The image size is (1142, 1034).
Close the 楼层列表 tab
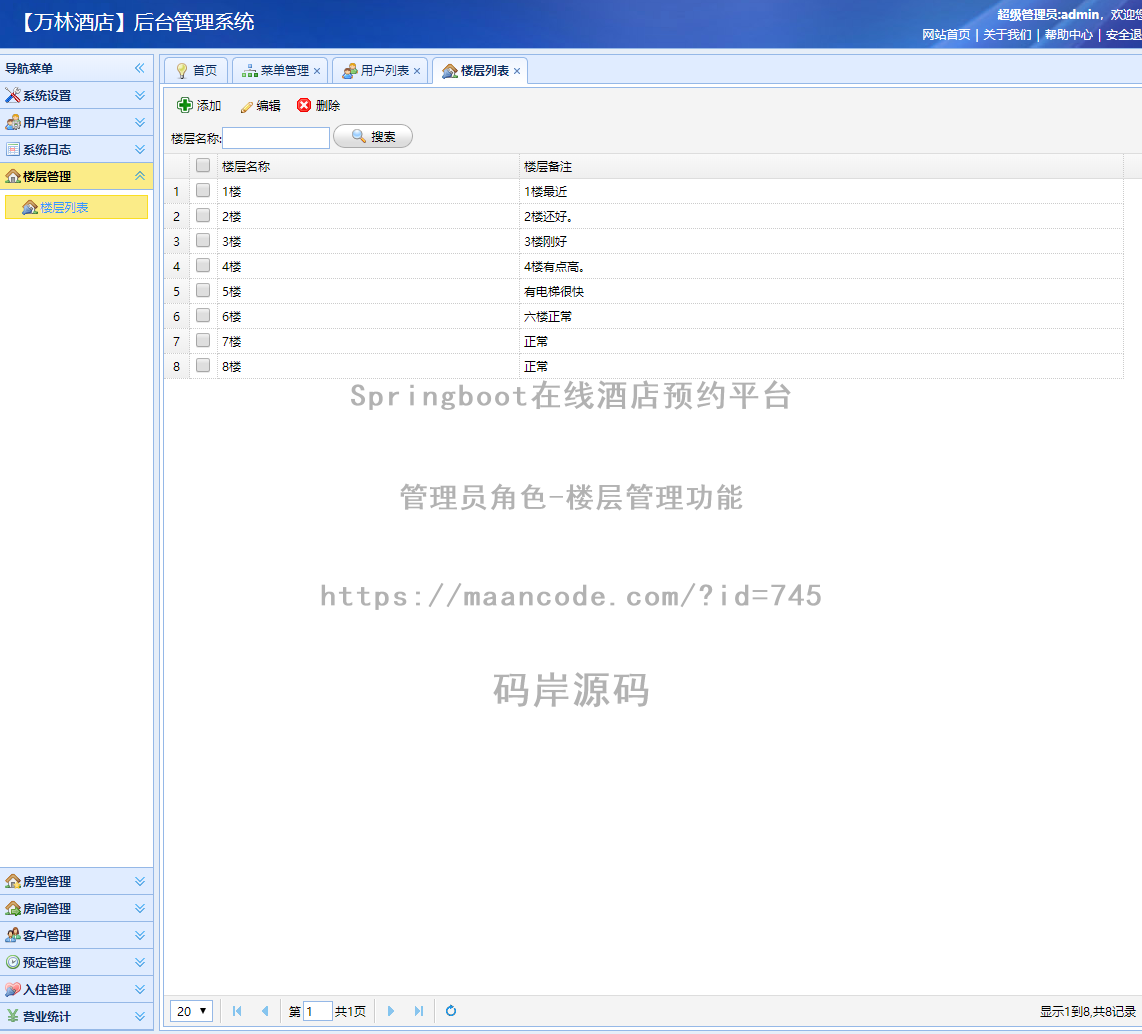[516, 71]
